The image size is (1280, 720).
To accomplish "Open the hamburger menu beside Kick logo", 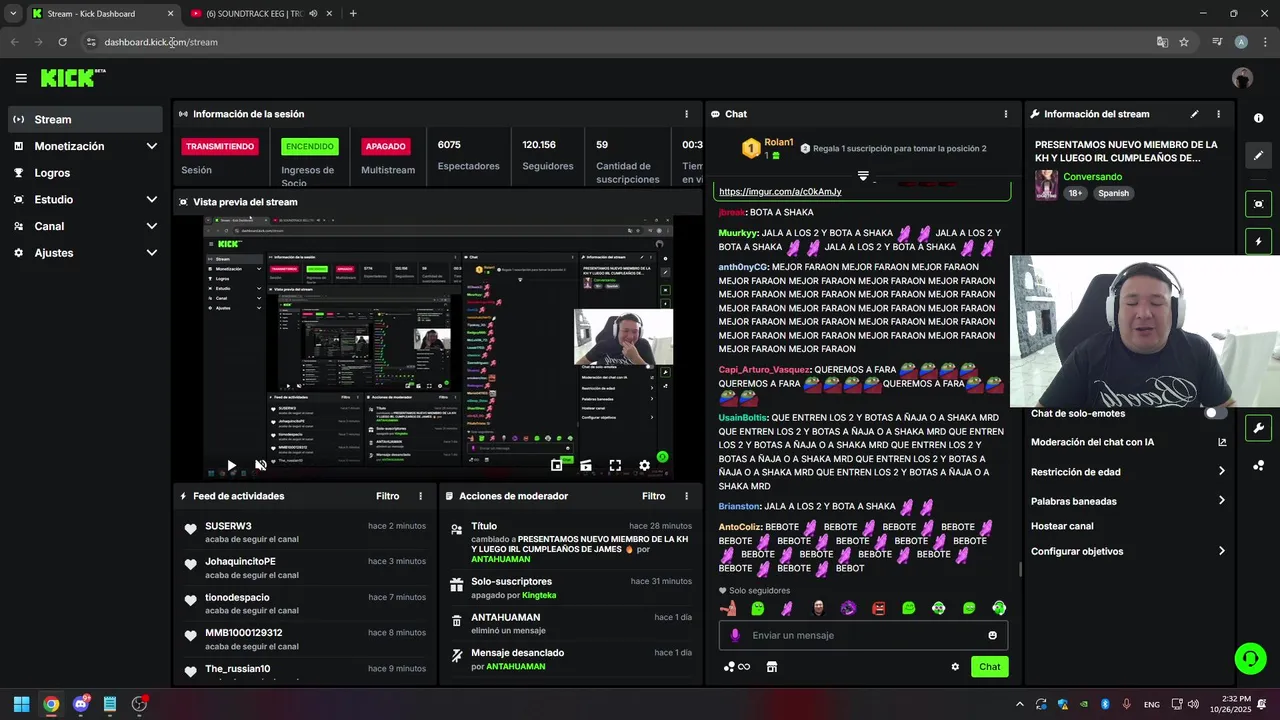I will tap(21, 78).
